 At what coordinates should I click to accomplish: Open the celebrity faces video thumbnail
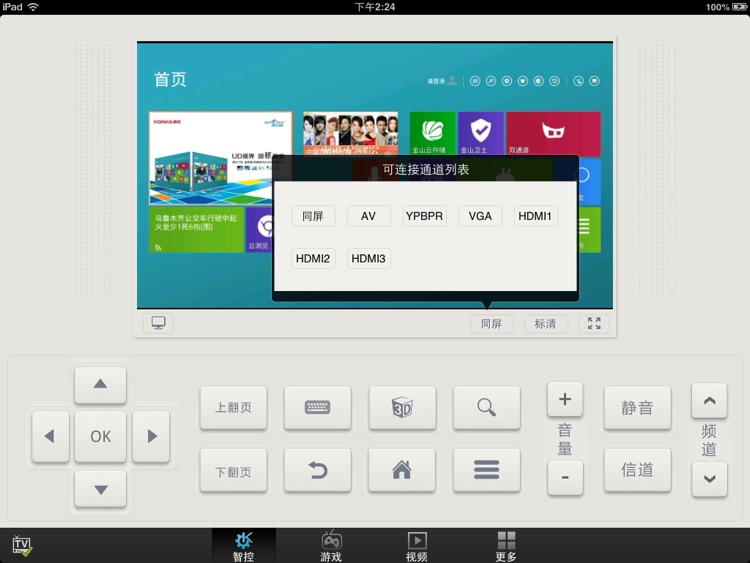(351, 133)
